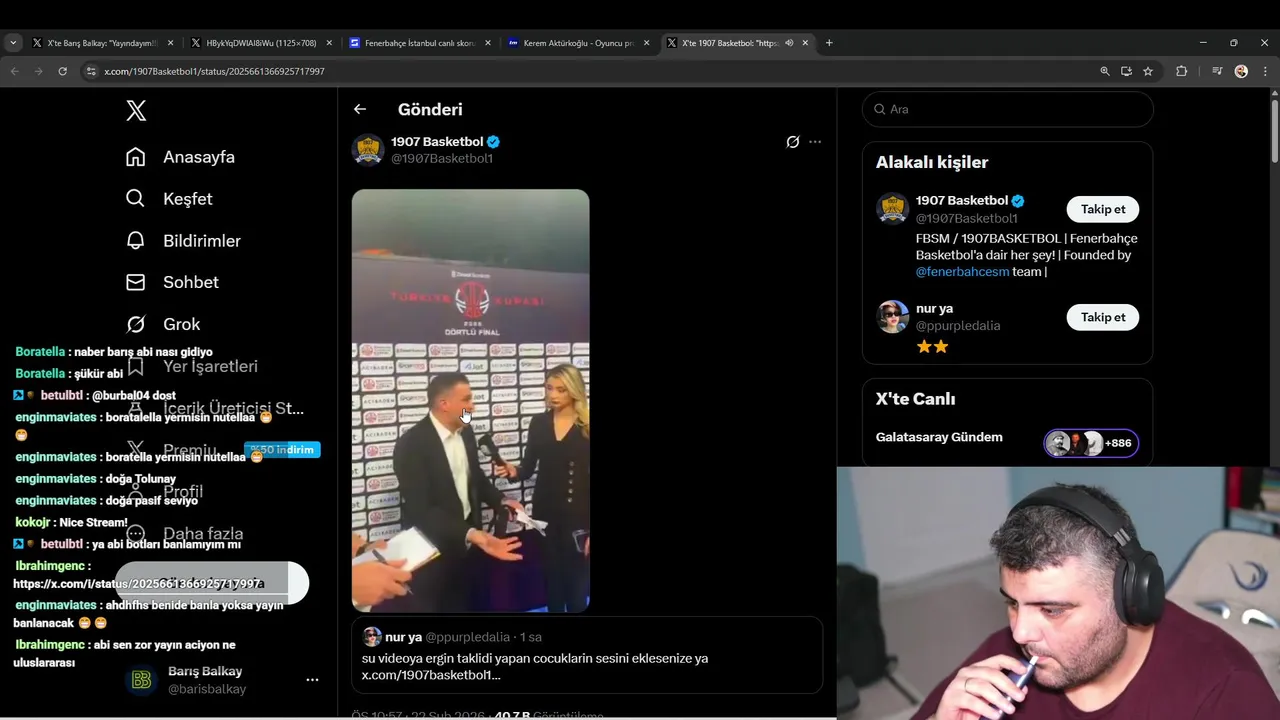The image size is (1280, 720).
Task: Open nur ya's avatar in Alakalı kişiler
Action: pos(893,316)
